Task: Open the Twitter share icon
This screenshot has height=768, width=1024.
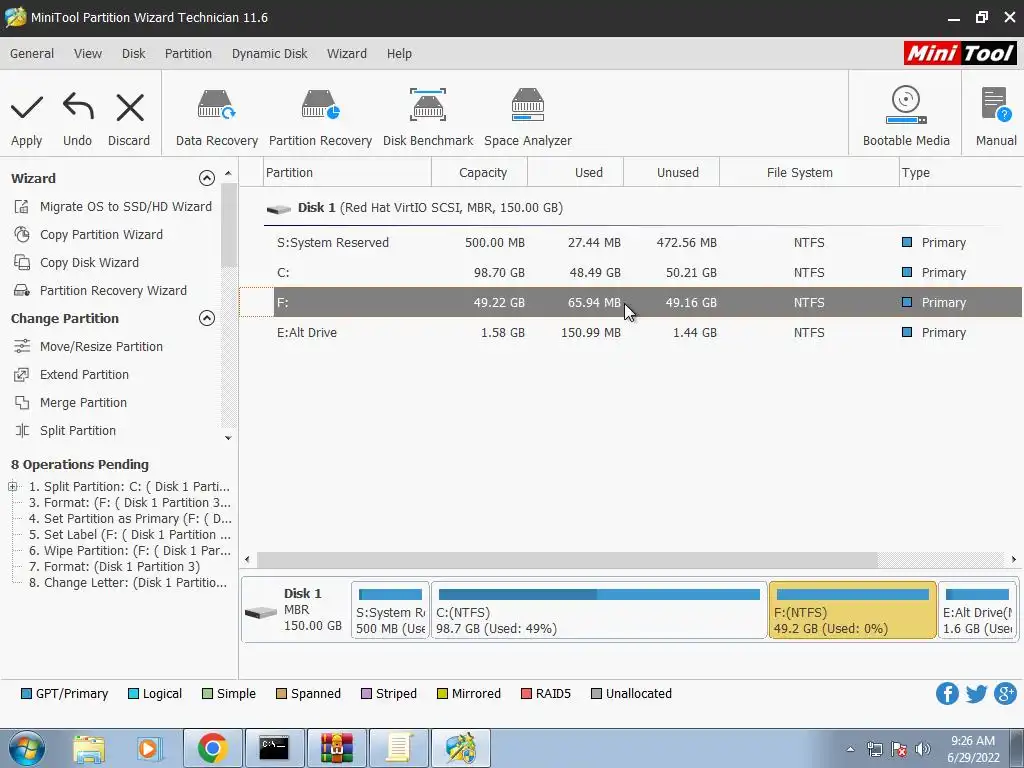Action: coord(976,694)
